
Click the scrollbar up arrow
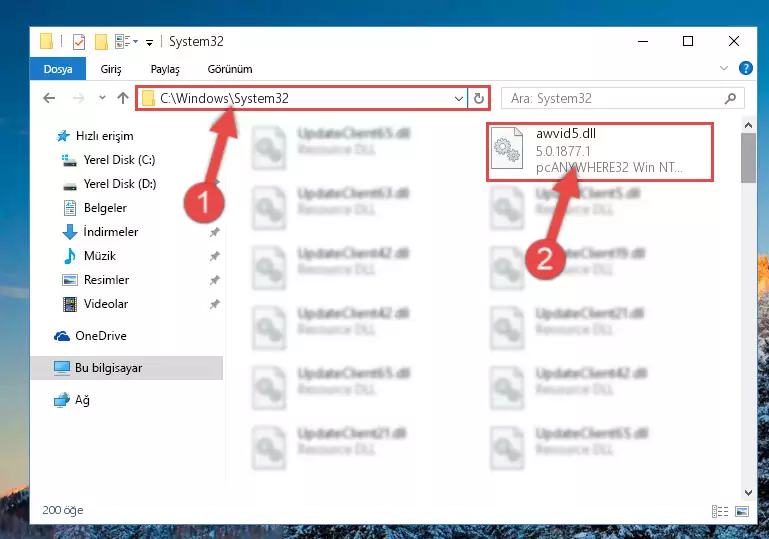coord(748,126)
